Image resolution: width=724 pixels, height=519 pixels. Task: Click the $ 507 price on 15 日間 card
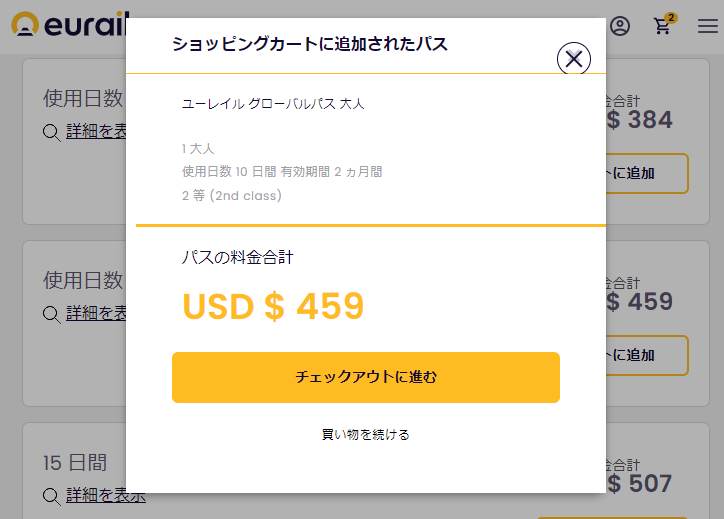639,484
